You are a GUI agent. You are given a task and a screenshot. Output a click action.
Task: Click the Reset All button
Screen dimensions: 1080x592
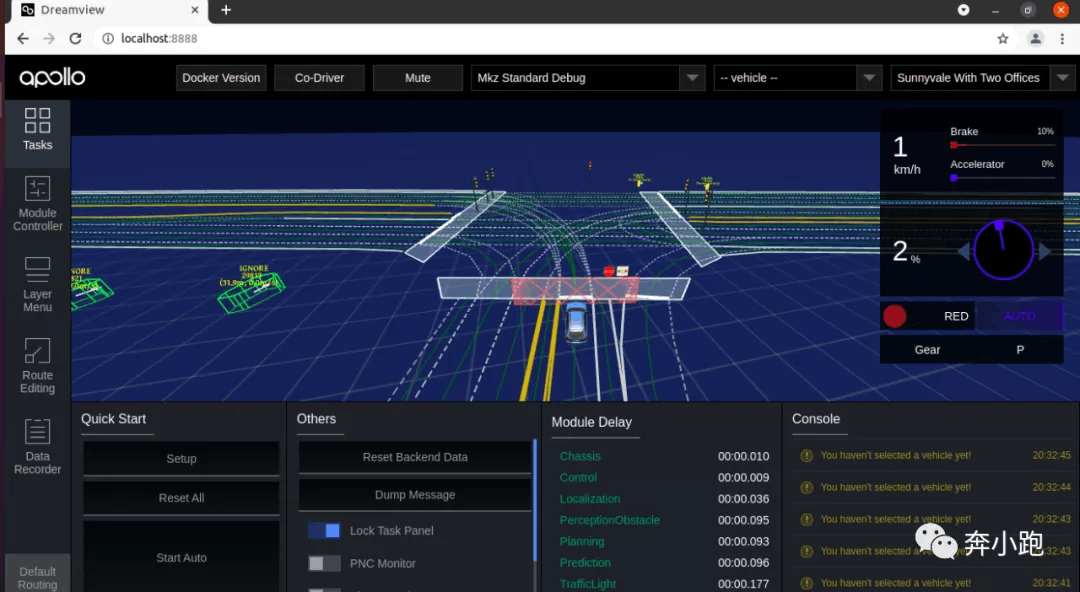click(x=181, y=498)
